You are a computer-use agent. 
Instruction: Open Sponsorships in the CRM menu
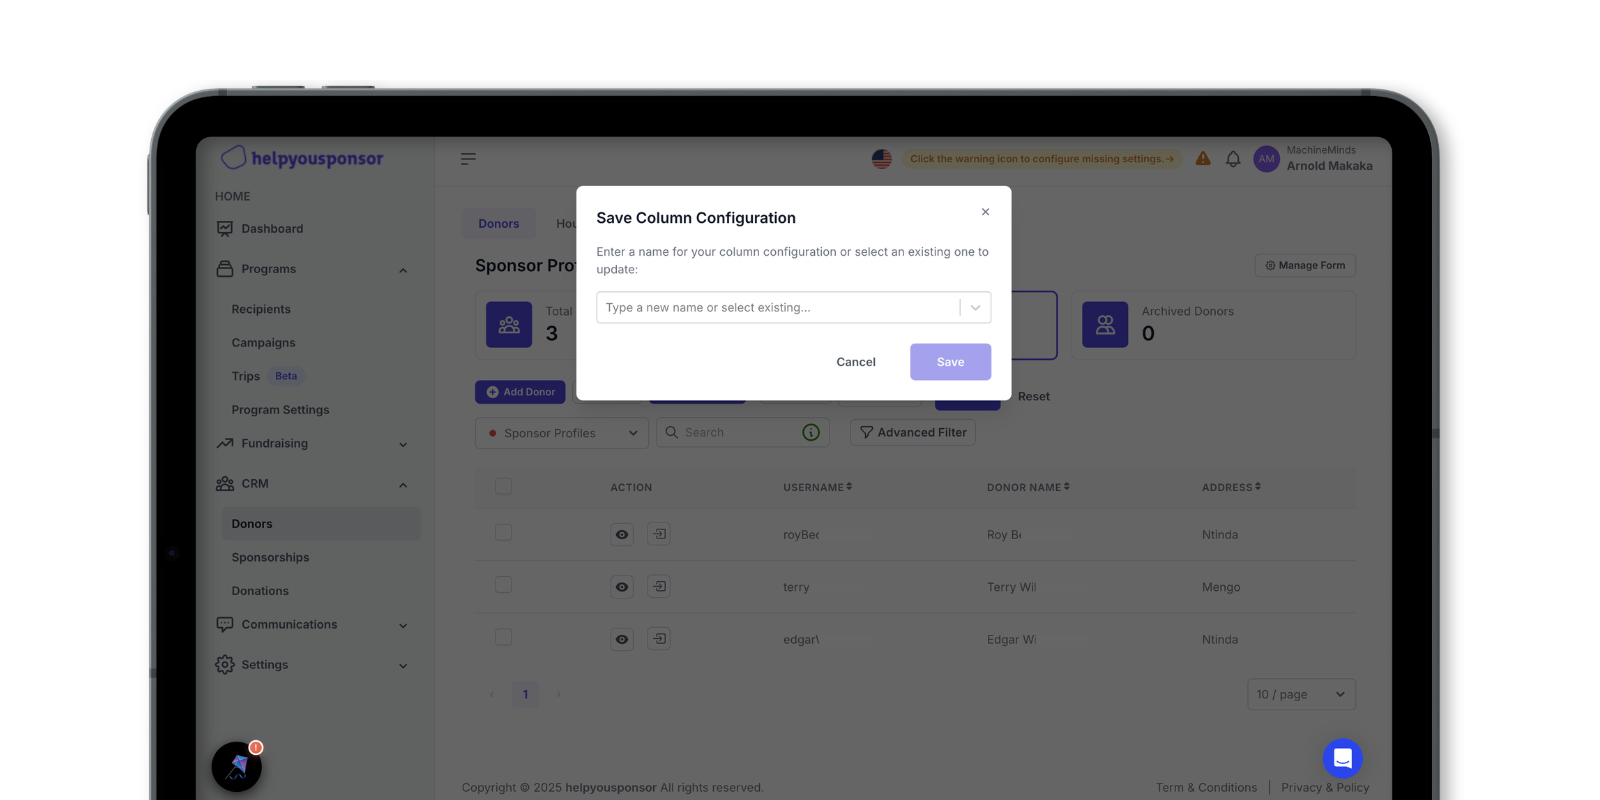[x=270, y=558]
